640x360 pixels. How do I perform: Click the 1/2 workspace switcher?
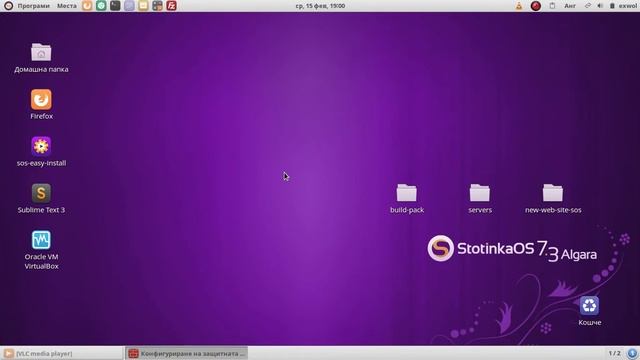[x=615, y=353]
